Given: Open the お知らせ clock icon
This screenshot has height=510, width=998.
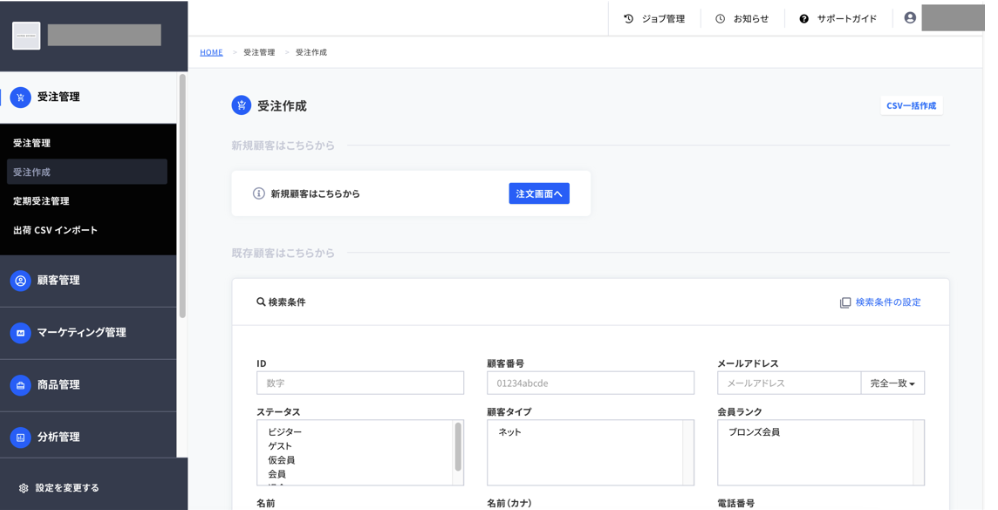Looking at the screenshot, I should click(720, 19).
